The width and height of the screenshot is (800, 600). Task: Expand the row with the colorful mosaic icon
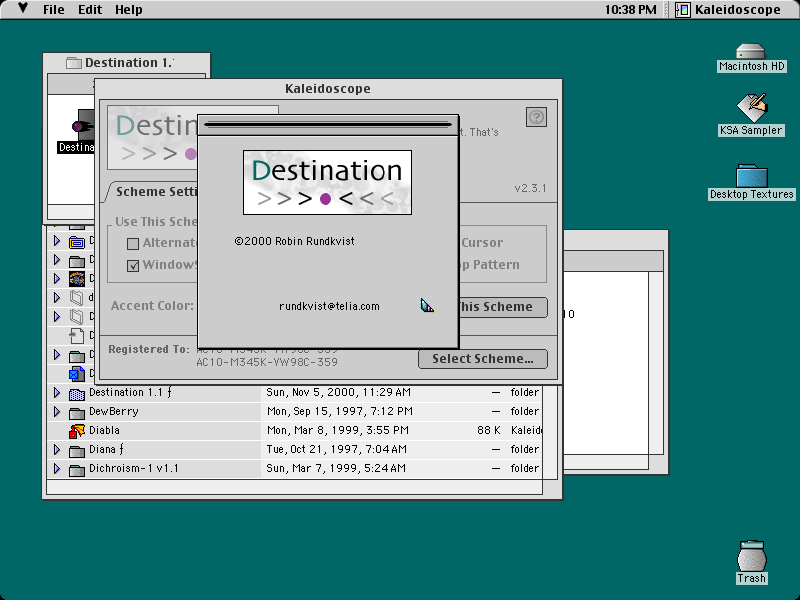(x=57, y=278)
